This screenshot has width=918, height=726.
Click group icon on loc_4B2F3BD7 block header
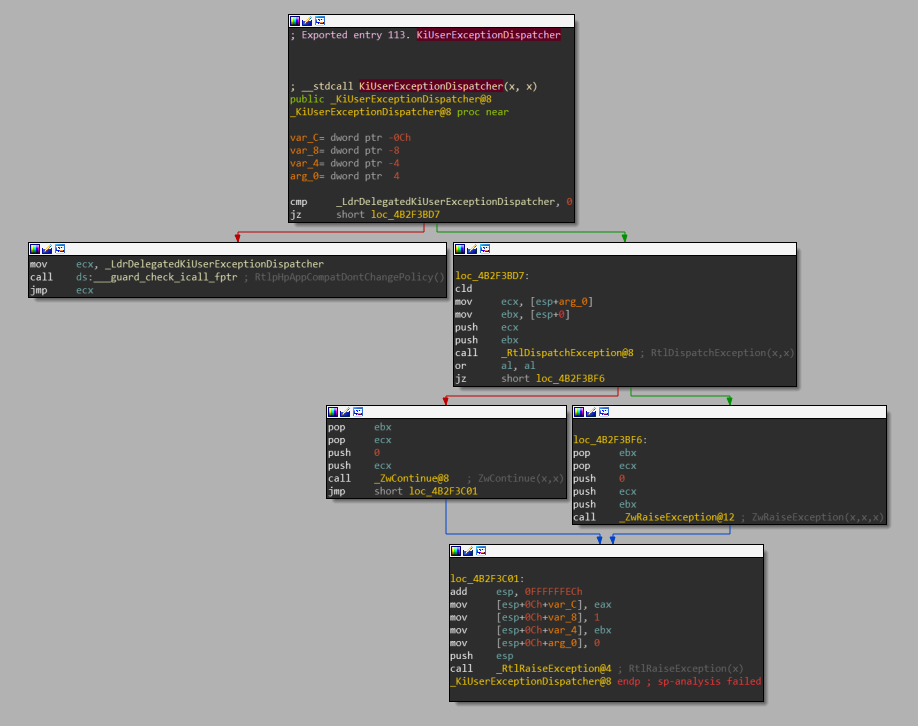click(x=484, y=249)
